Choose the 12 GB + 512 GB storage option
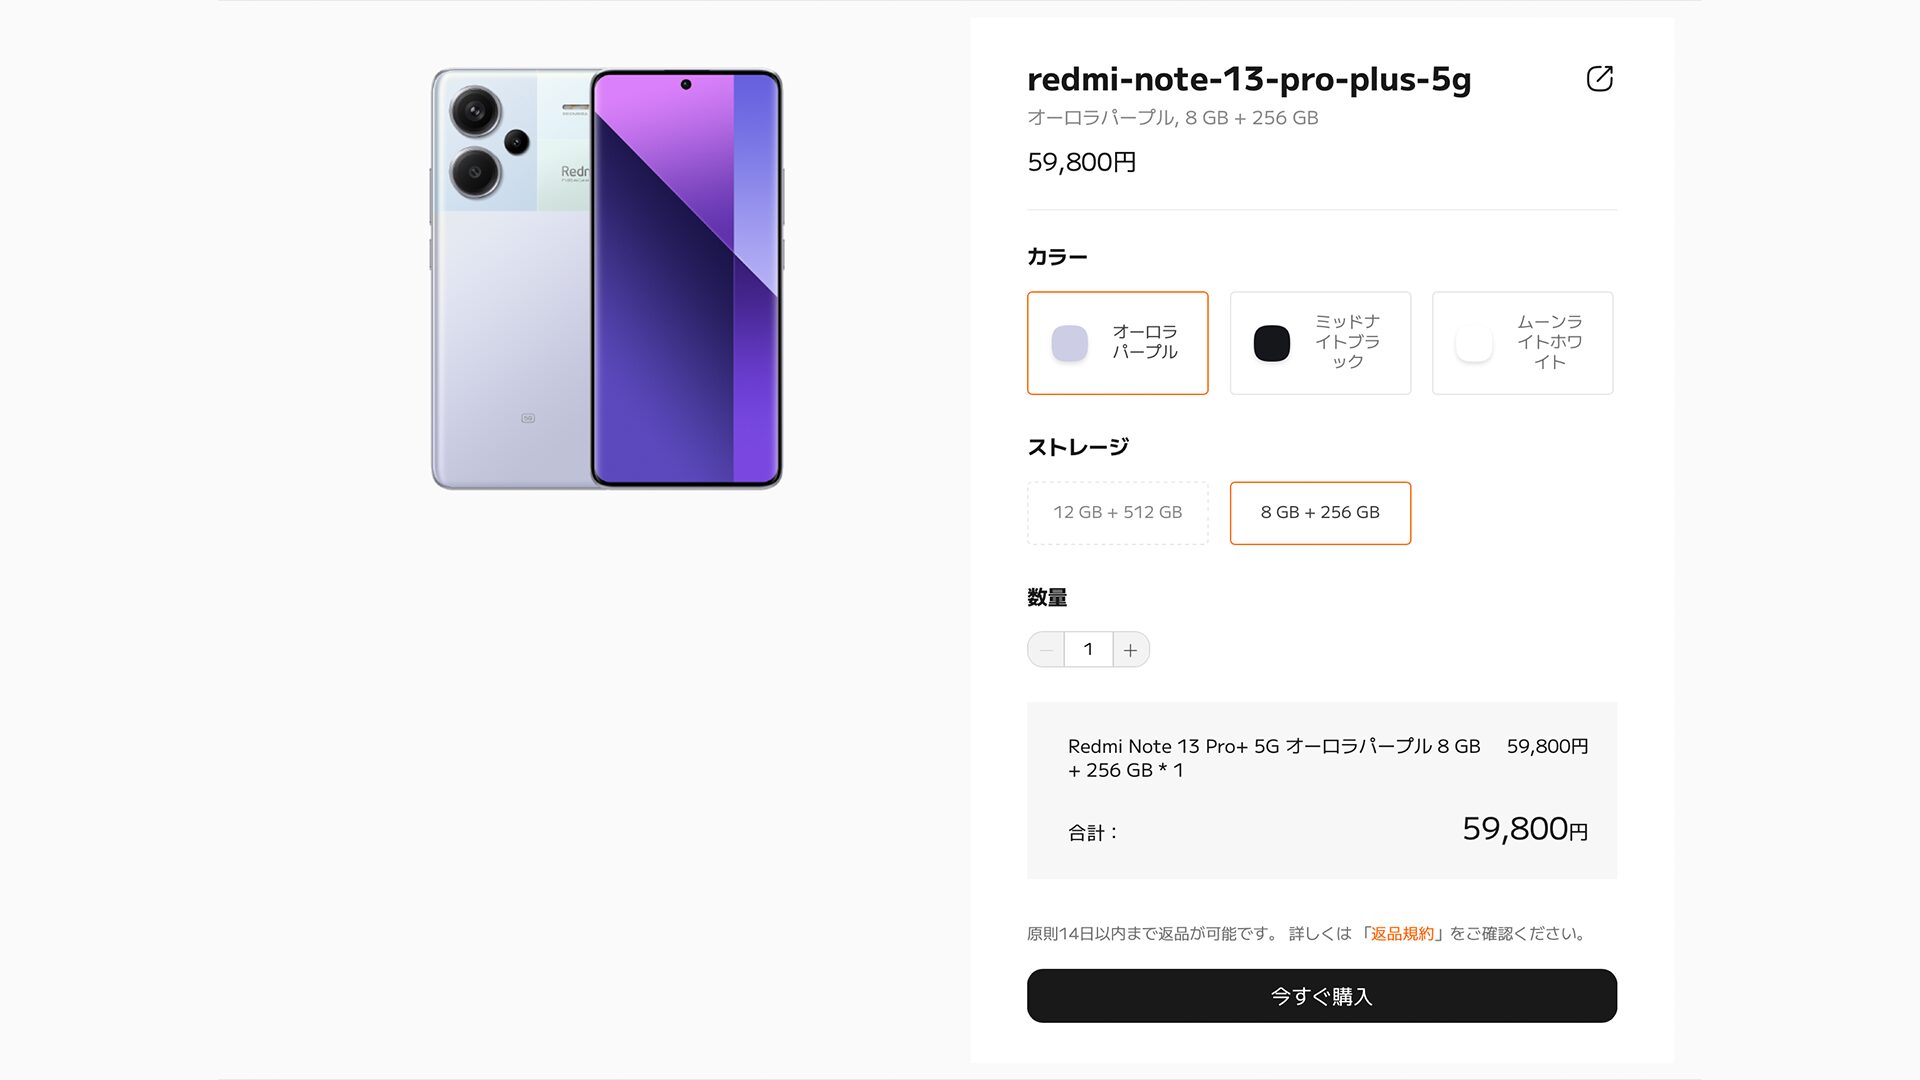The height and width of the screenshot is (1080, 1920). (1117, 513)
